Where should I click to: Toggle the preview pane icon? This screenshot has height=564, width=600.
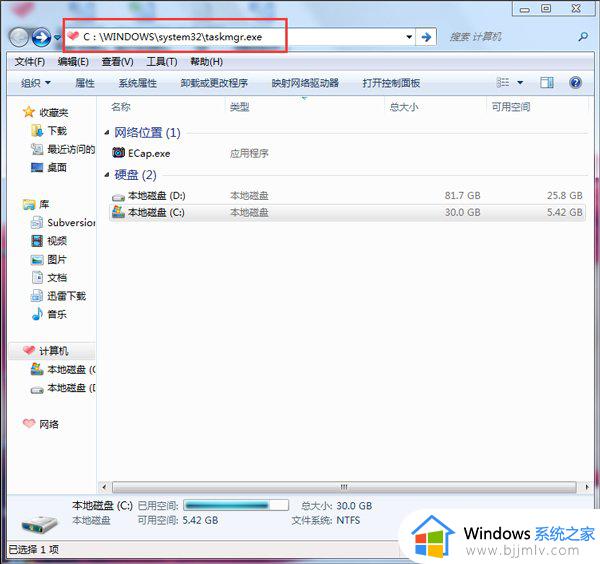click(547, 82)
